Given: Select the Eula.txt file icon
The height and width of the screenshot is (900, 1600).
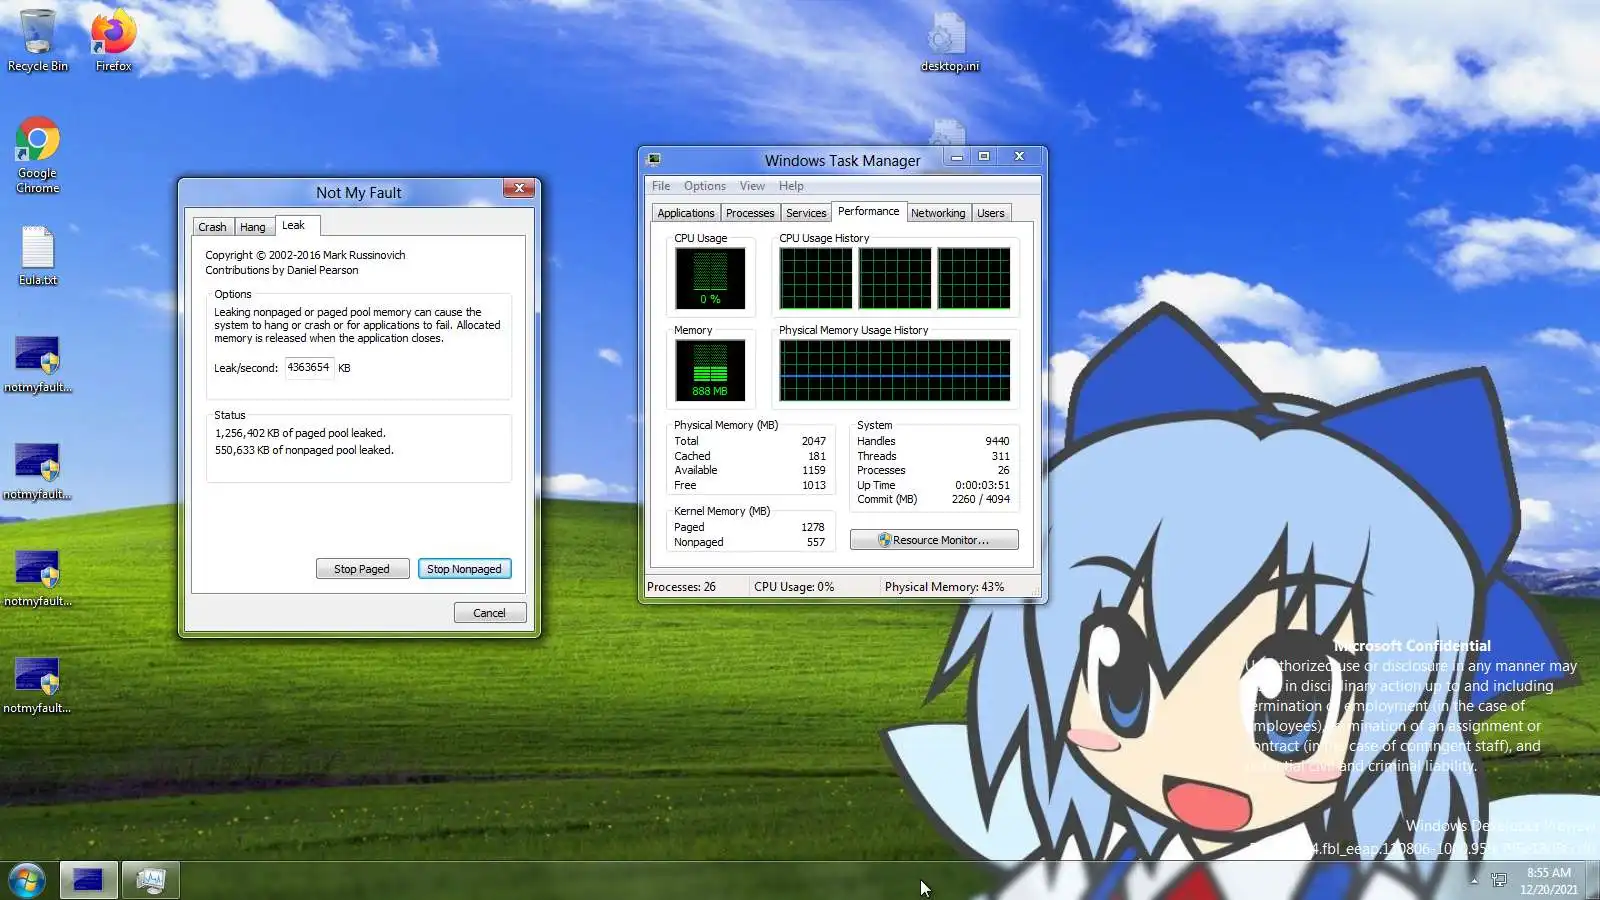Looking at the screenshot, I should pos(38,256).
